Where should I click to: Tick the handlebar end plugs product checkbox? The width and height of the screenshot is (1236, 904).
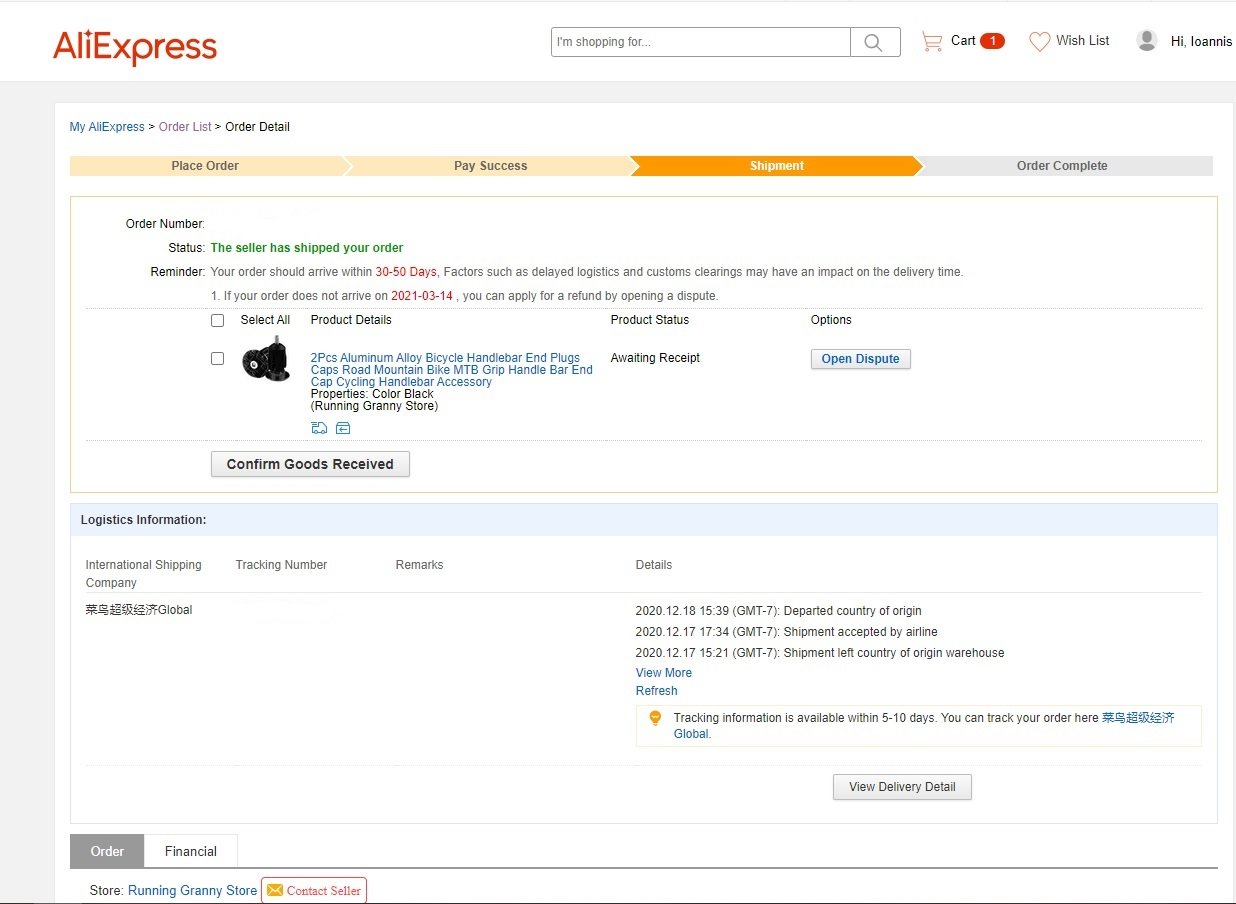(x=217, y=358)
